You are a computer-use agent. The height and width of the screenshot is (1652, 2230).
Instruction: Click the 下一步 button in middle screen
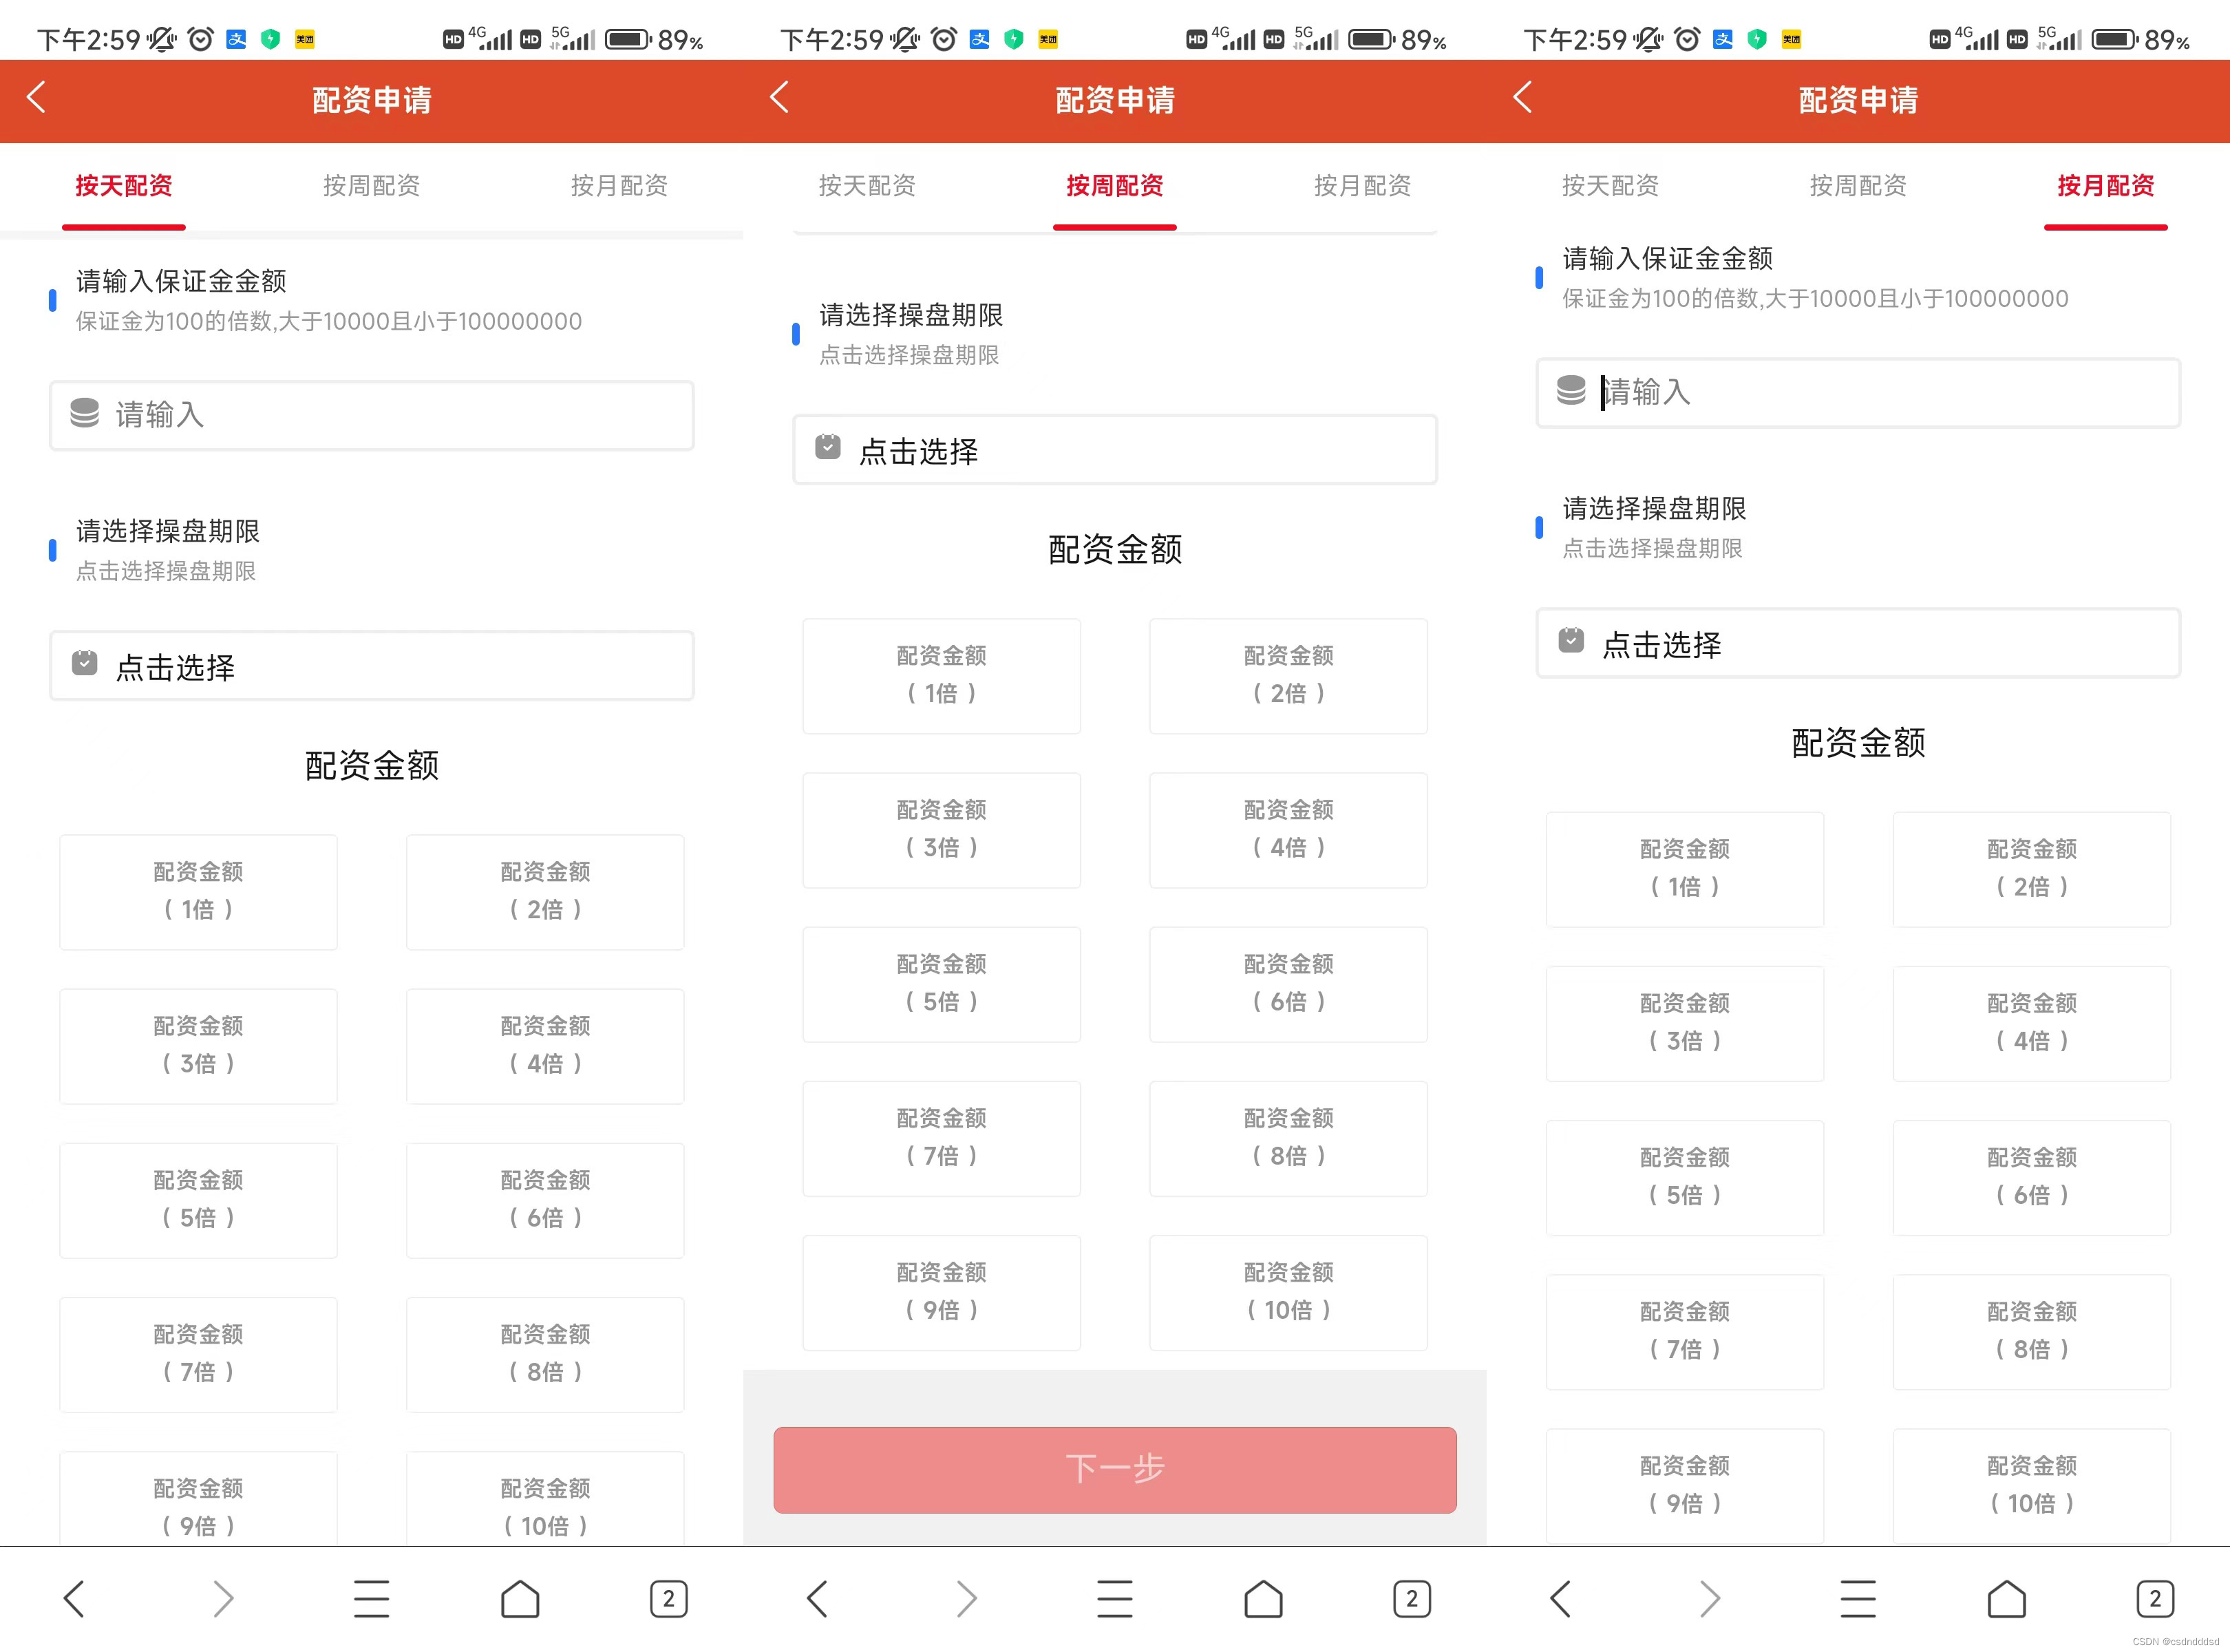1115,1469
